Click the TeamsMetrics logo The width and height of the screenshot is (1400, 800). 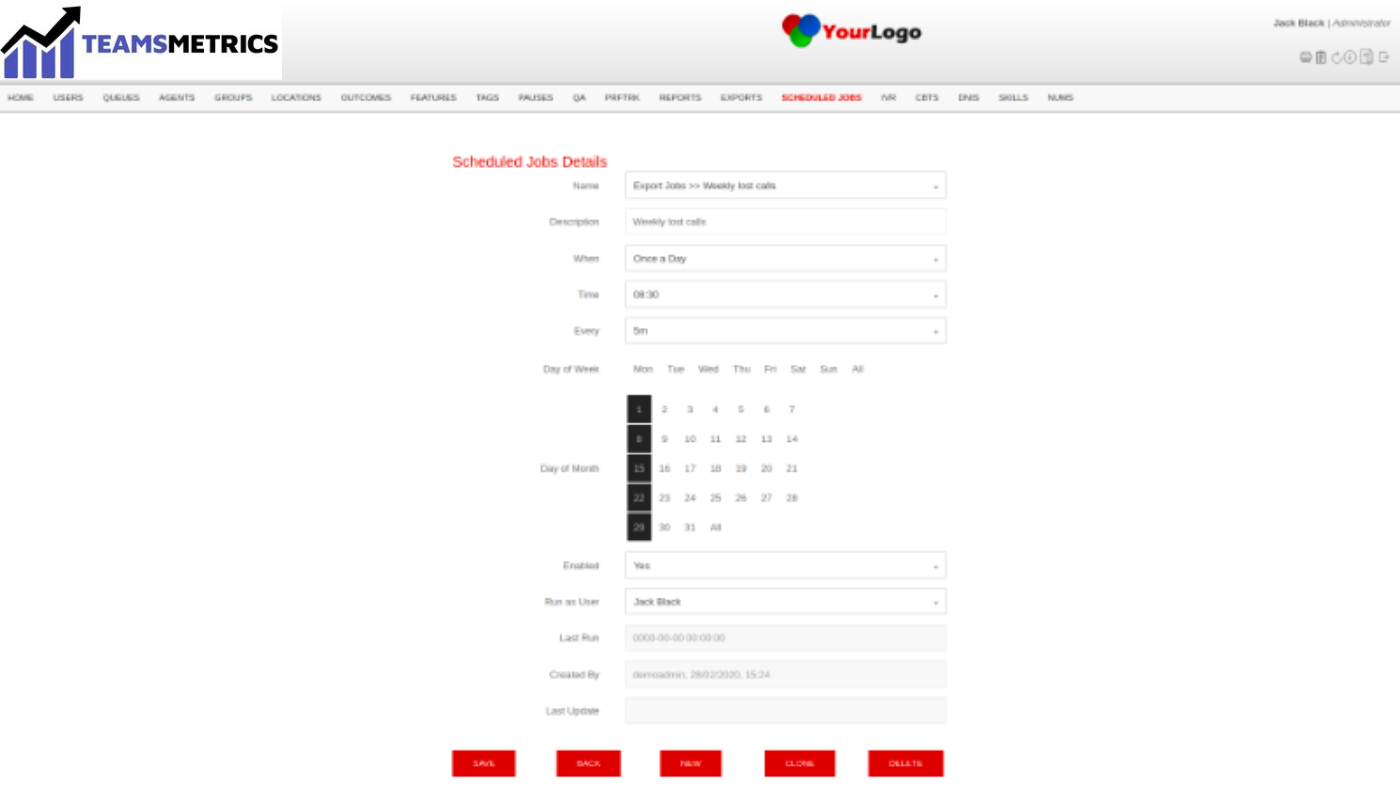click(140, 43)
